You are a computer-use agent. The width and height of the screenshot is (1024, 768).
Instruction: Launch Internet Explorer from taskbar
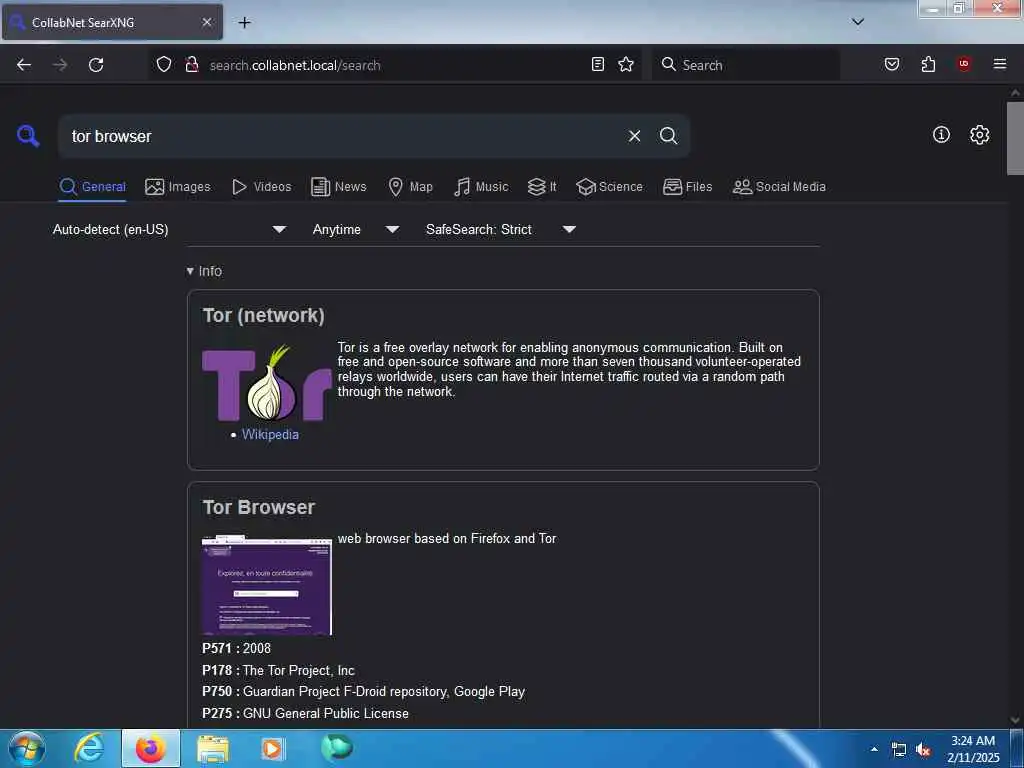click(89, 748)
